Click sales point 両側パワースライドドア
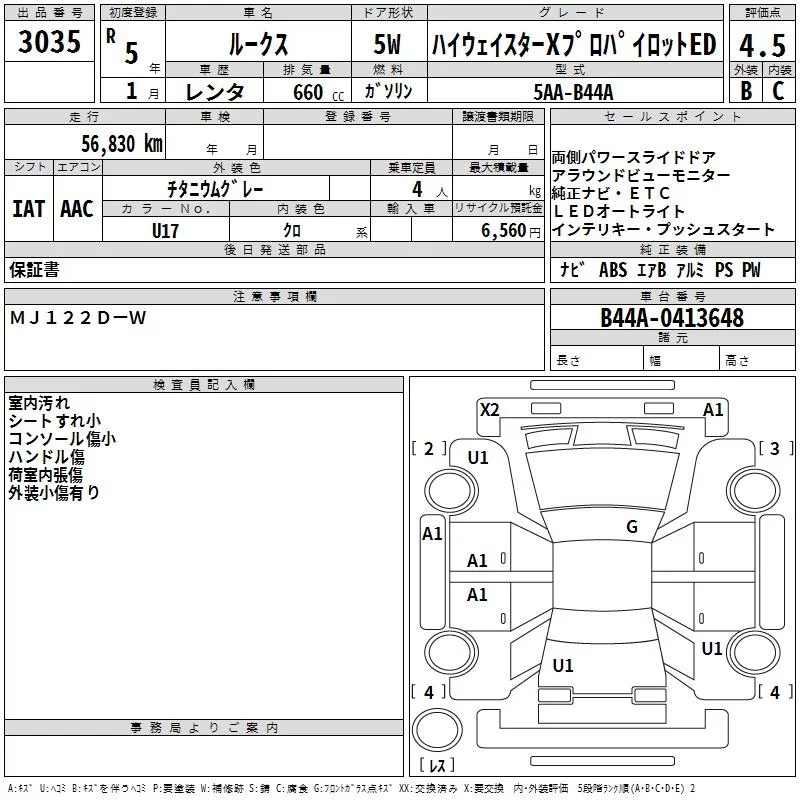The height and width of the screenshot is (800, 800). pyautogui.click(x=634, y=157)
